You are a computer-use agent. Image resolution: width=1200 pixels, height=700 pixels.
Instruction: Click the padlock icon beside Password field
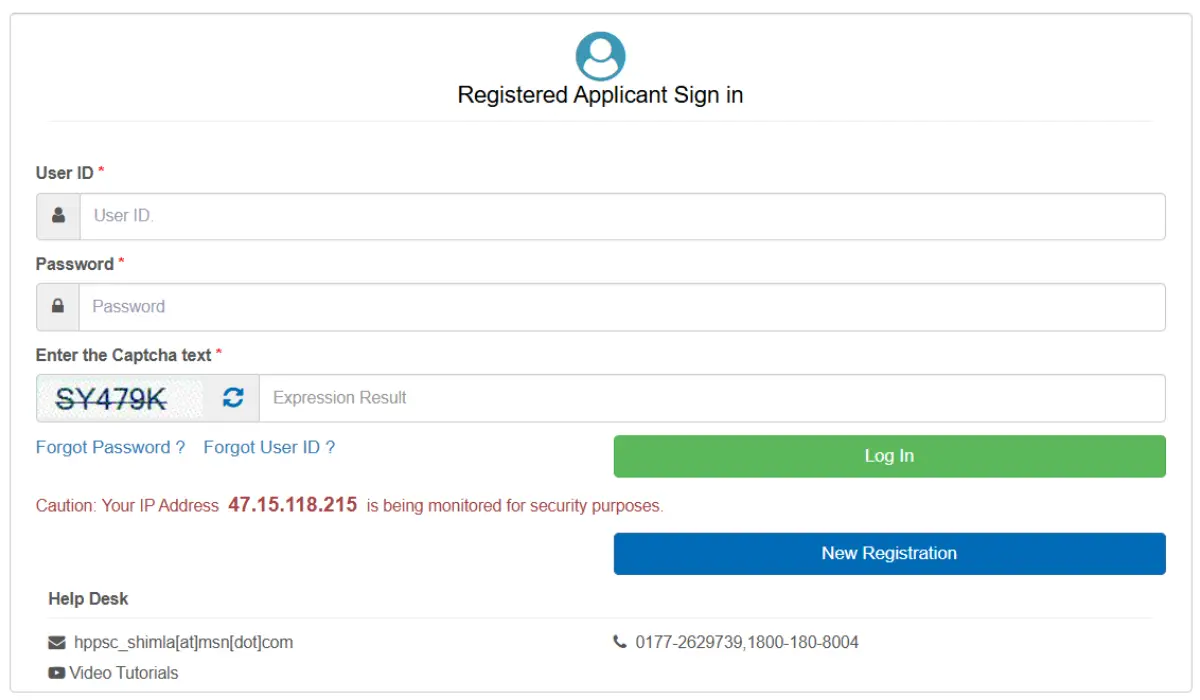point(57,306)
